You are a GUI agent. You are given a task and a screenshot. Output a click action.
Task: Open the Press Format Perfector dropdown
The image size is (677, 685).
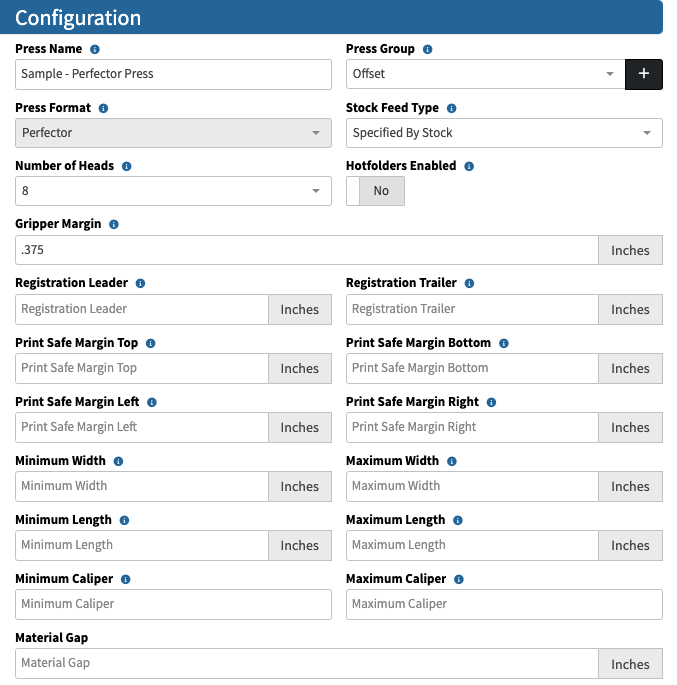click(173, 133)
